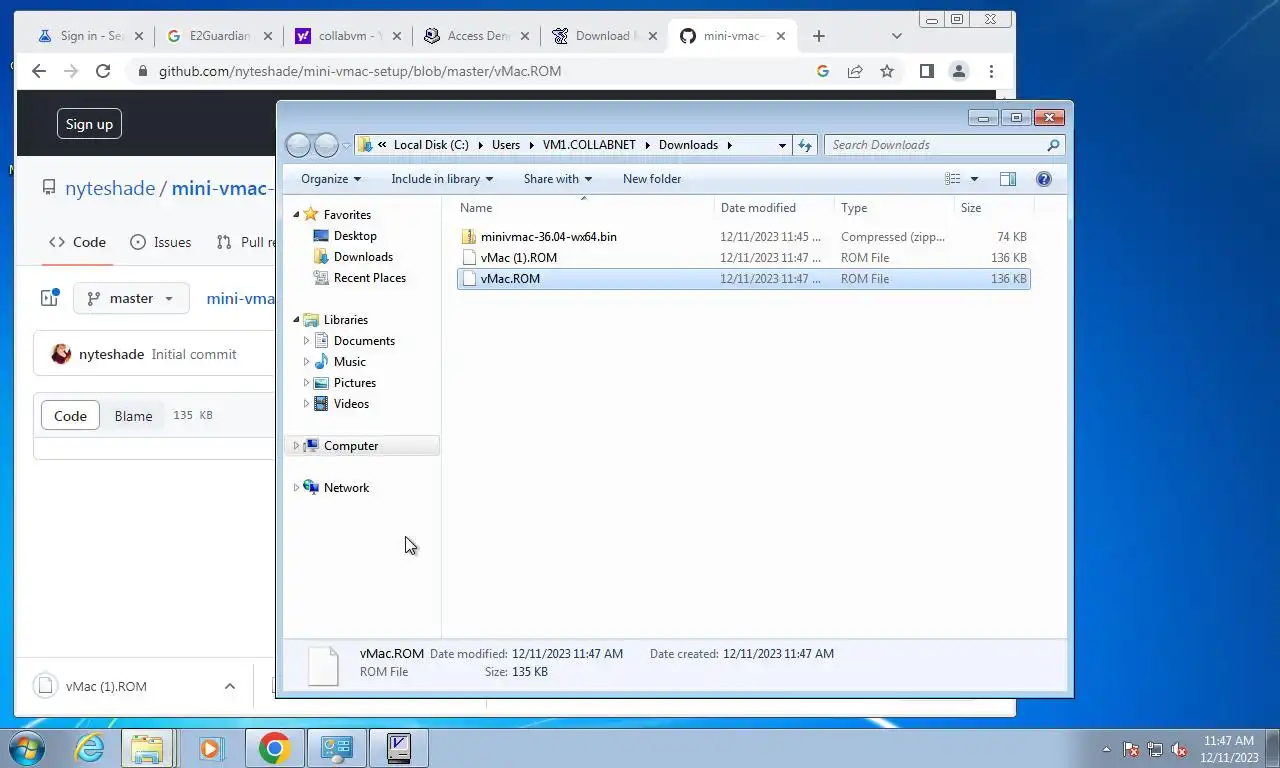Open the Downloads breadcrumb in address bar
The width and height of the screenshot is (1280, 768).
pyautogui.click(x=688, y=145)
